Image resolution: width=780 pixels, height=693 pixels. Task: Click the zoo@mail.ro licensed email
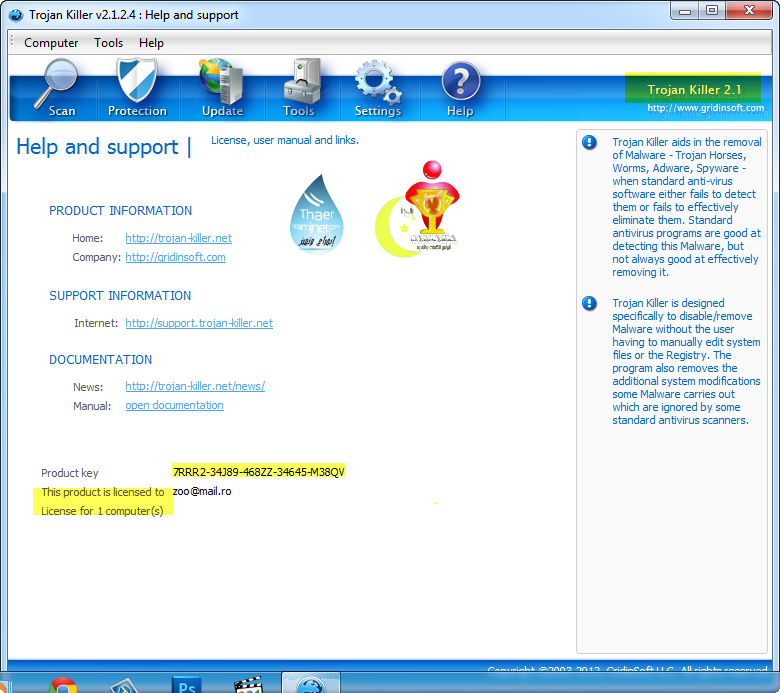click(202, 491)
